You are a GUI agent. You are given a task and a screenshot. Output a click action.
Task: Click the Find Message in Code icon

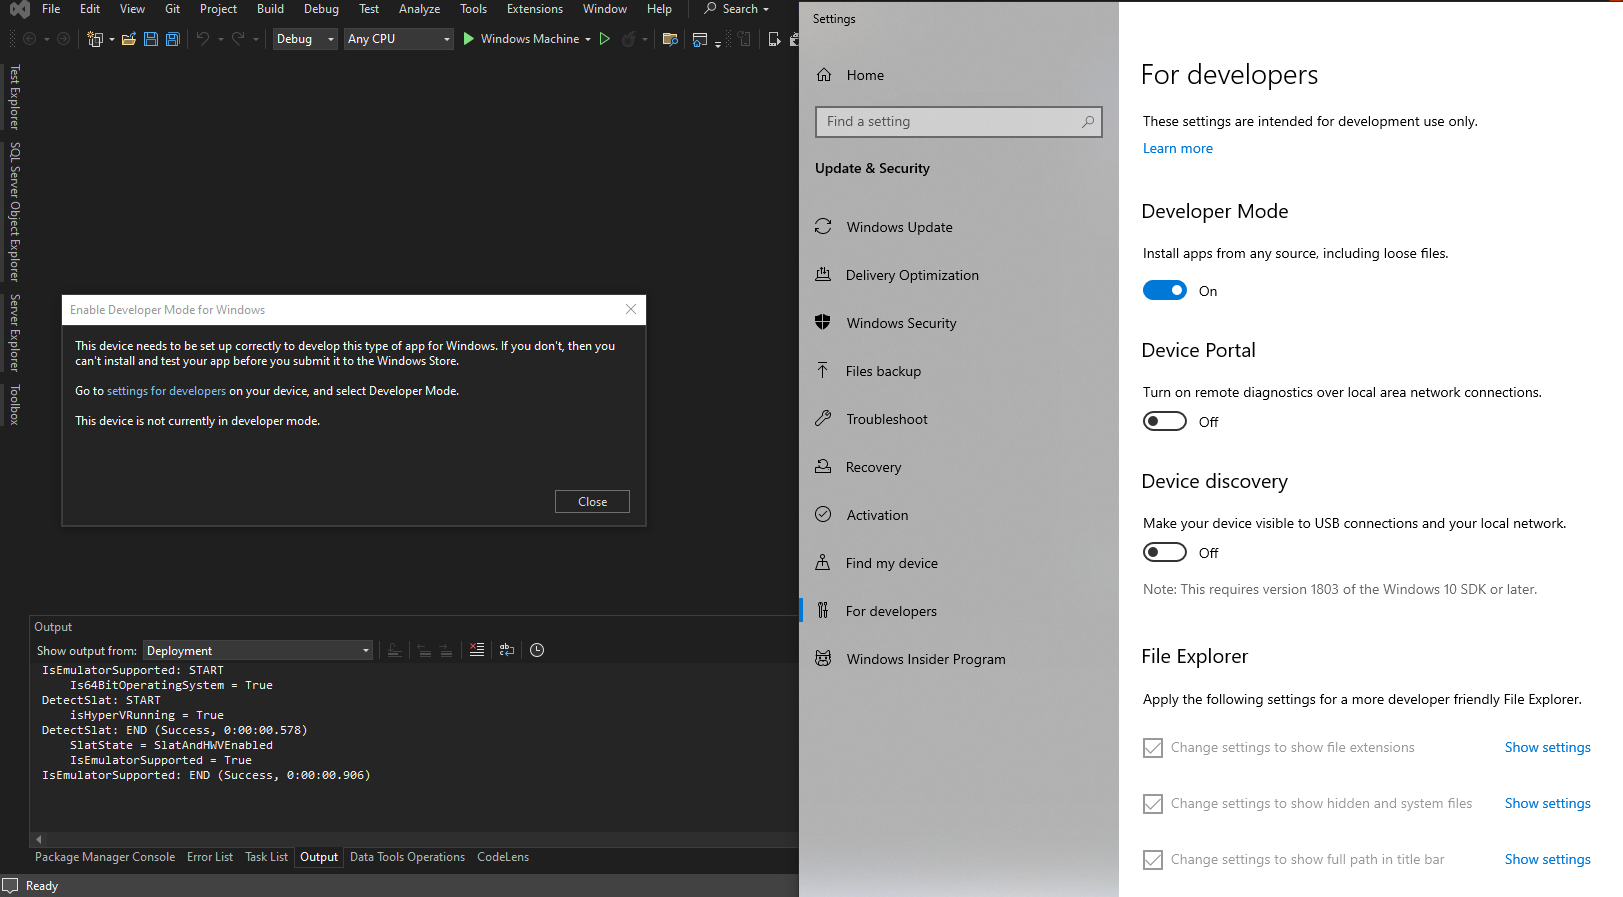tap(395, 650)
